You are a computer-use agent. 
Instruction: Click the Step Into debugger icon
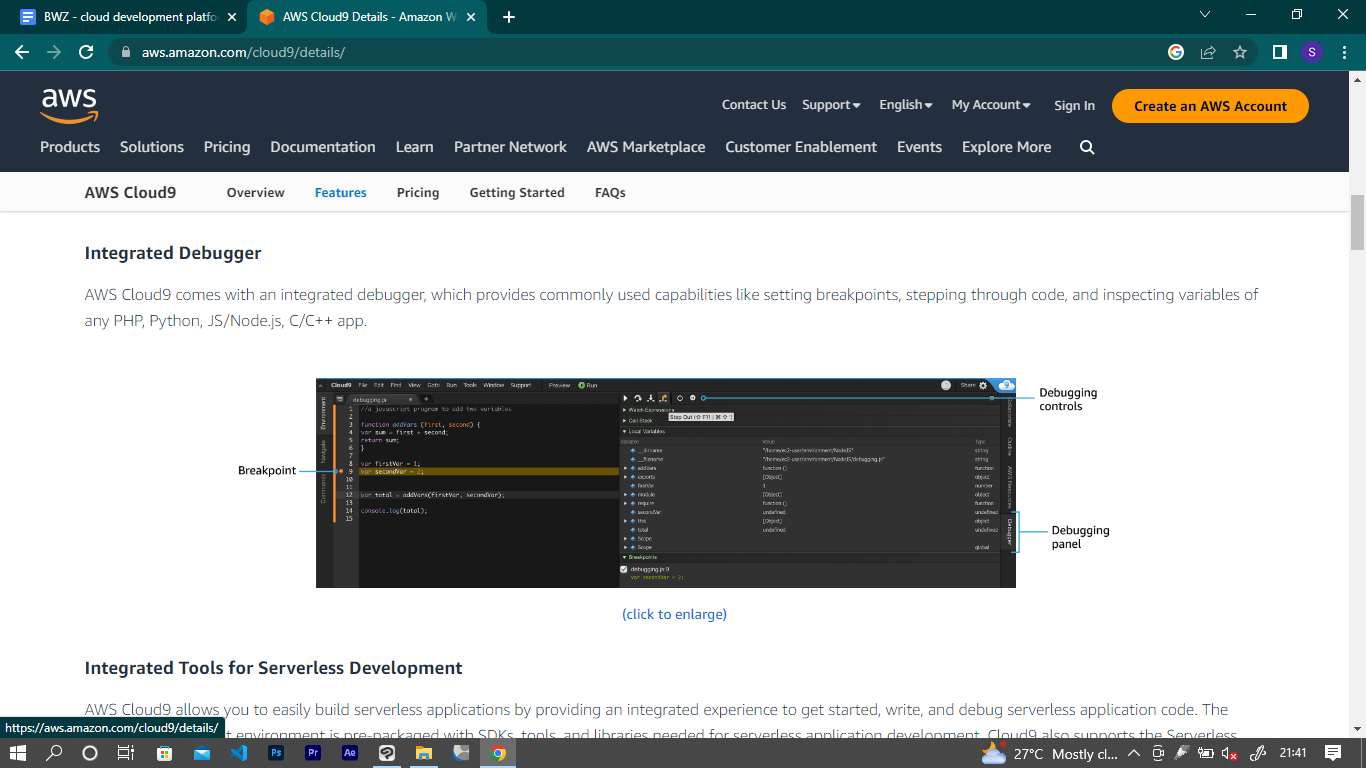click(x=650, y=397)
